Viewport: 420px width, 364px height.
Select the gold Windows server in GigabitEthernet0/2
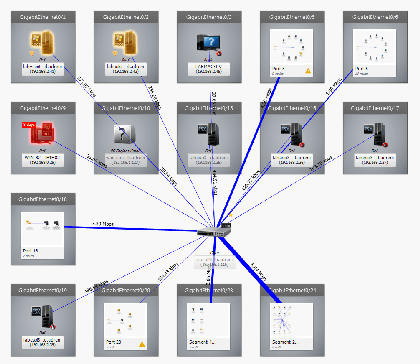click(125, 43)
